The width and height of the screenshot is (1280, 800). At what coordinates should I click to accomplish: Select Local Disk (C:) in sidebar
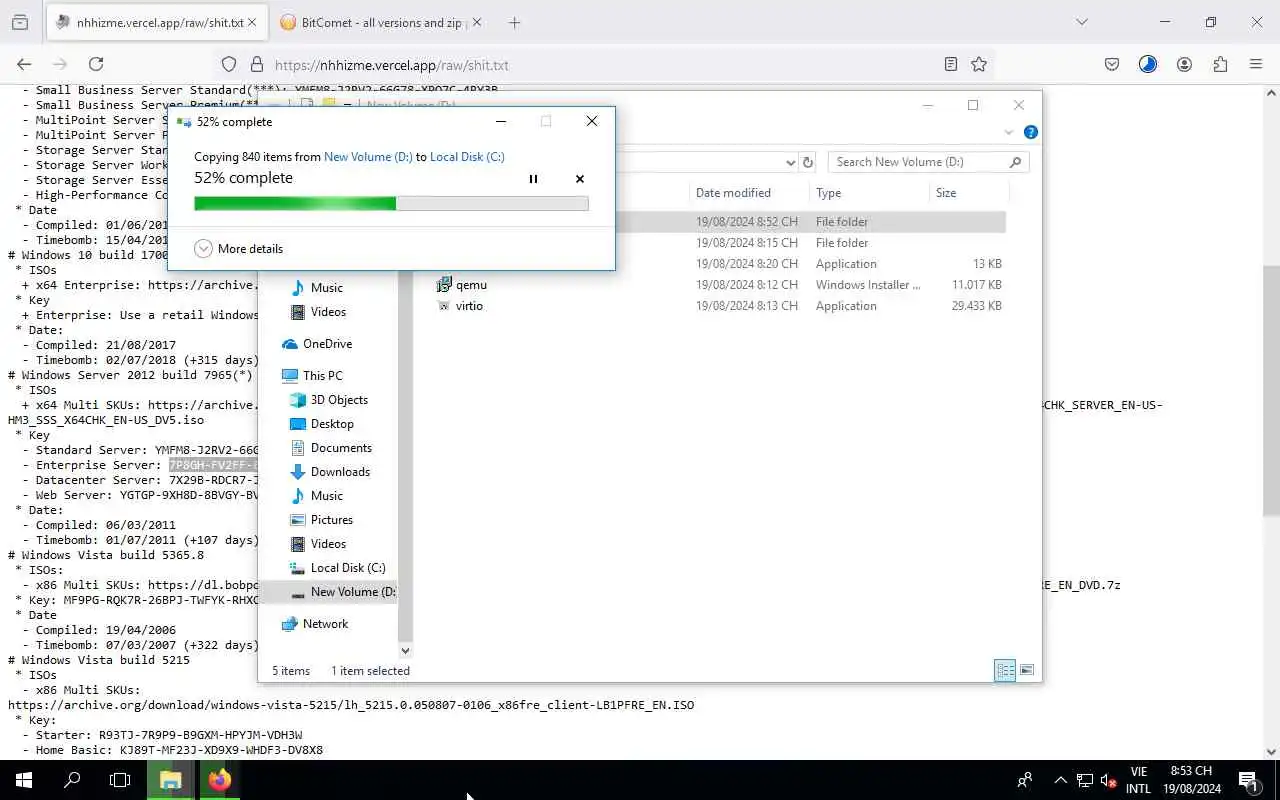click(x=347, y=568)
